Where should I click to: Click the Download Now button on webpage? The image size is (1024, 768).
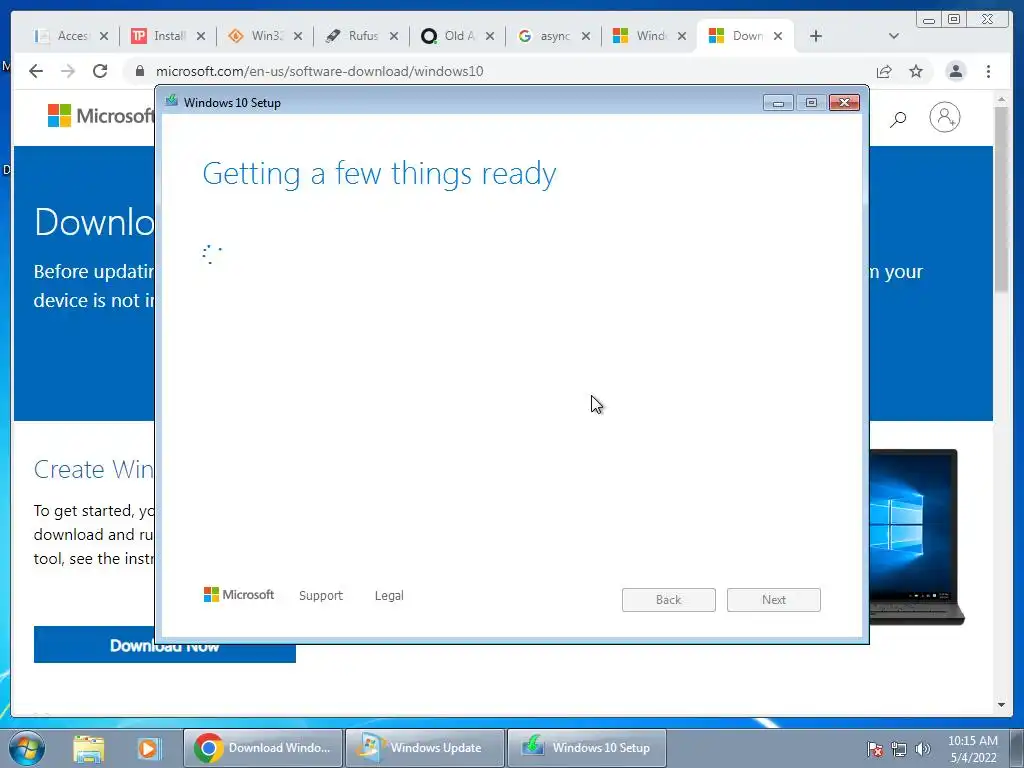165,645
